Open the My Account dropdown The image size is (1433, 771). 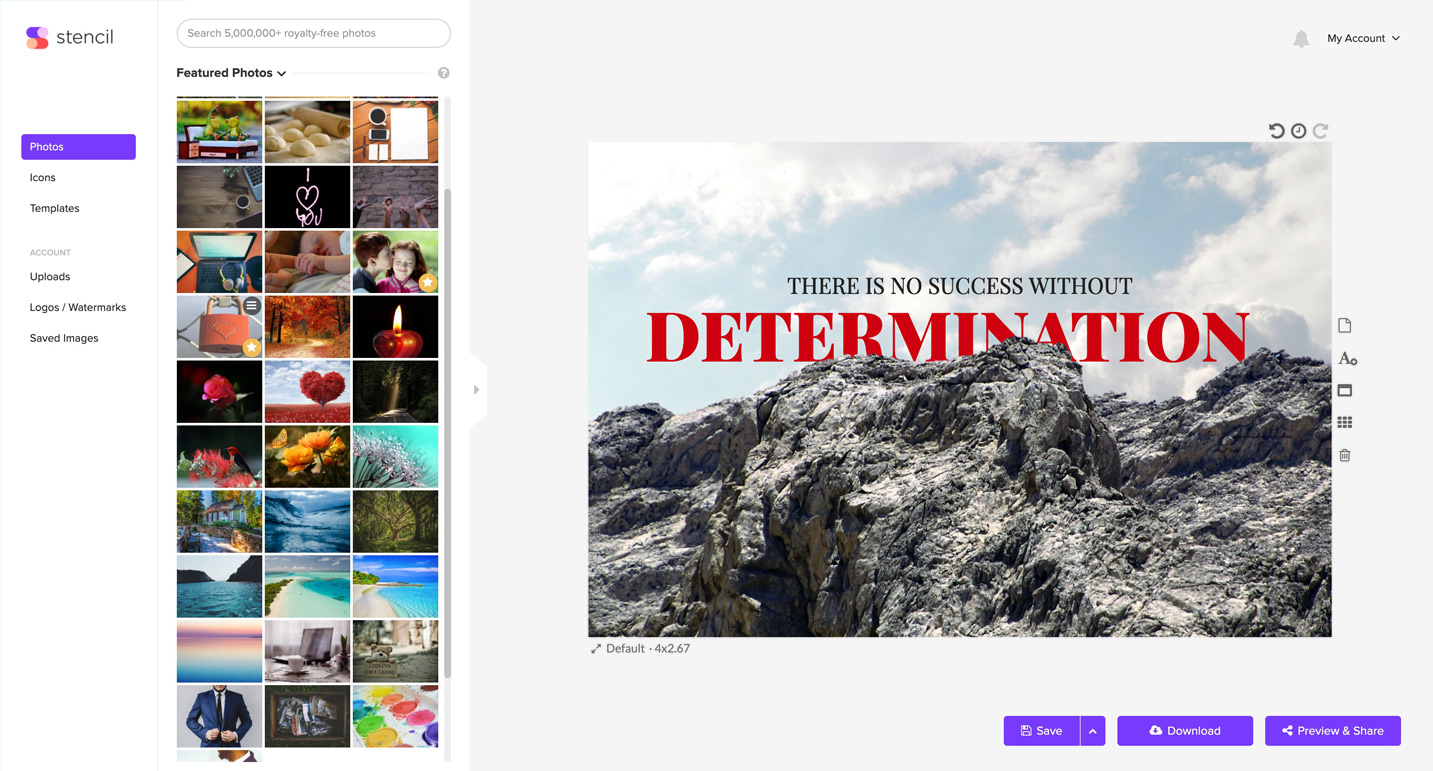click(x=1363, y=38)
